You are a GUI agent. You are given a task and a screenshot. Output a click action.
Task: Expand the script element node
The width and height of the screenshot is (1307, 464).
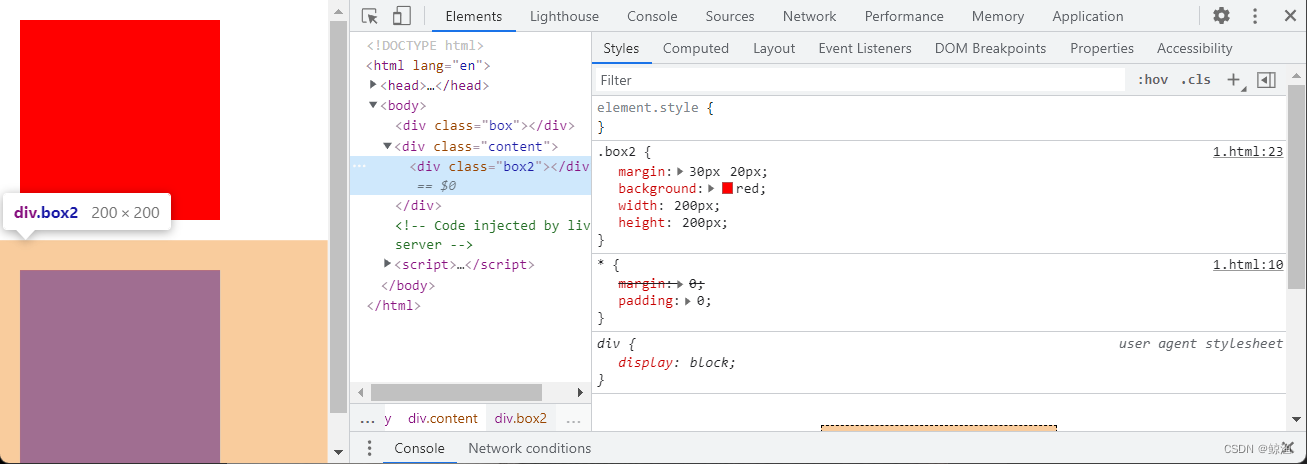388,264
